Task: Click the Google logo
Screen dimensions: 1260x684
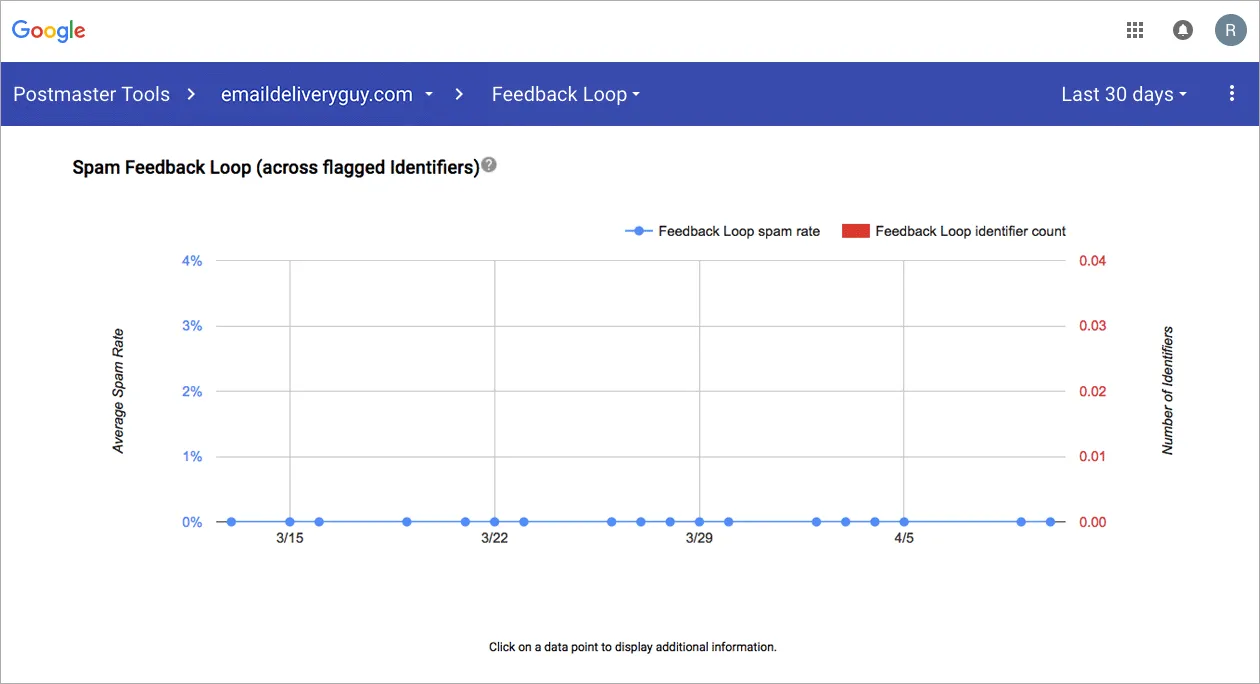Action: tap(49, 31)
